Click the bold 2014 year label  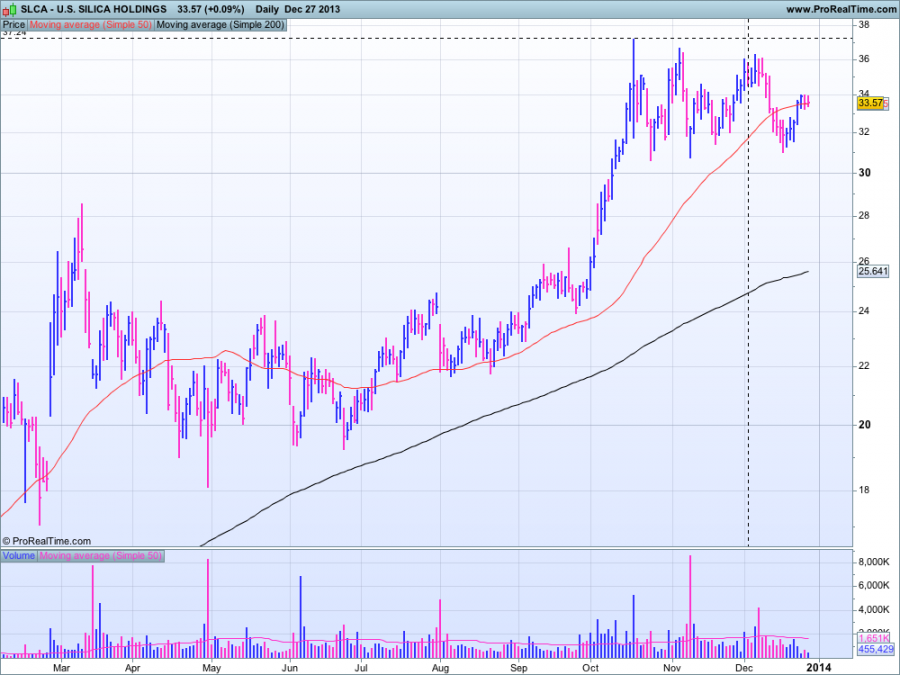(818, 667)
